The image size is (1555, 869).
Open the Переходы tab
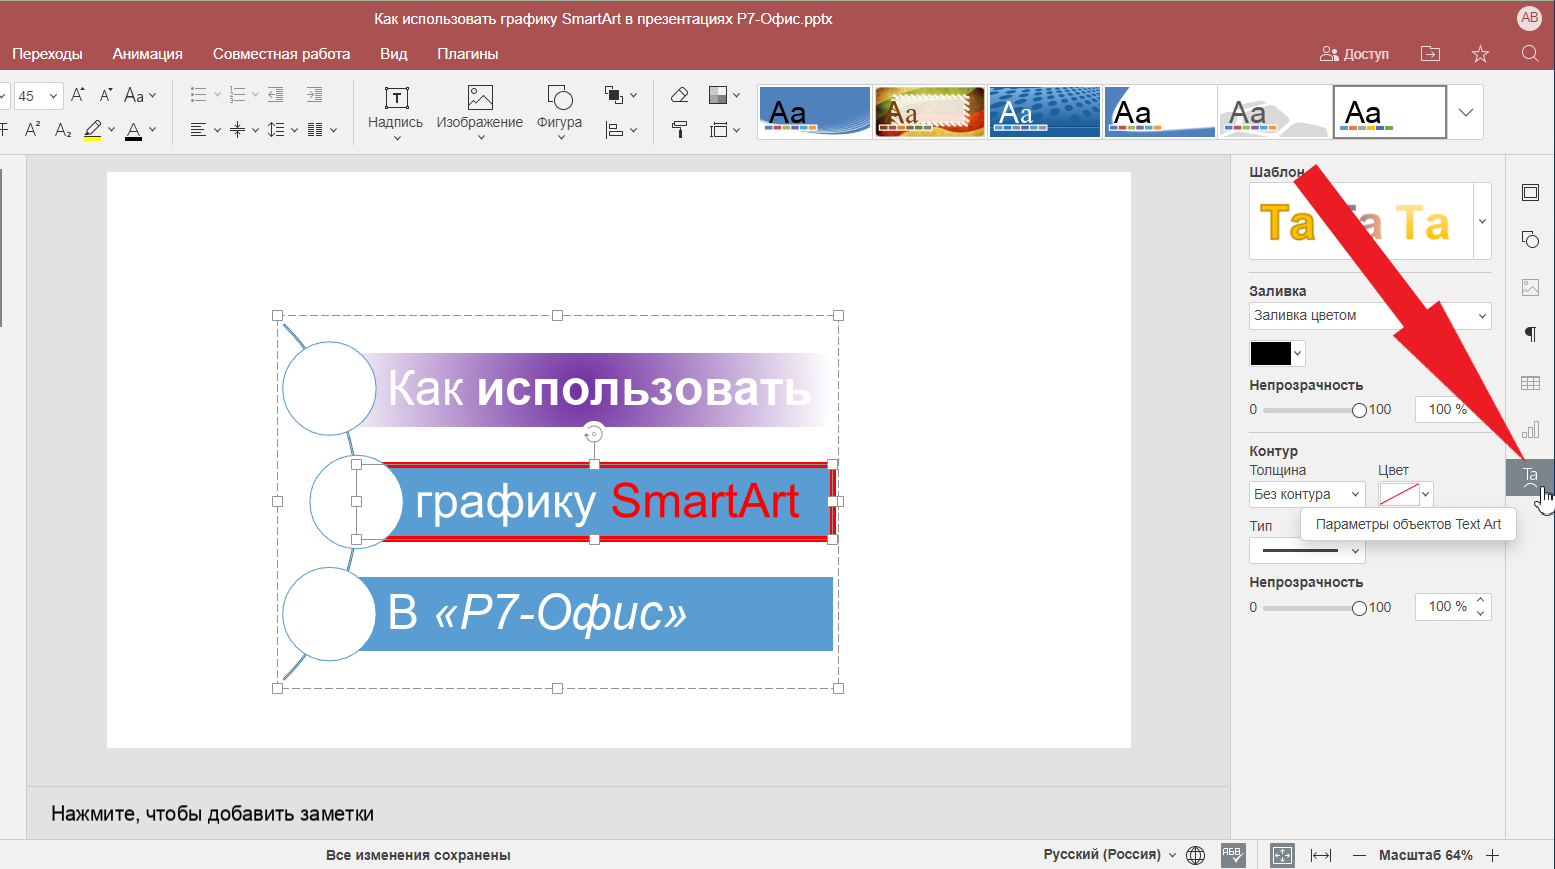pos(47,54)
